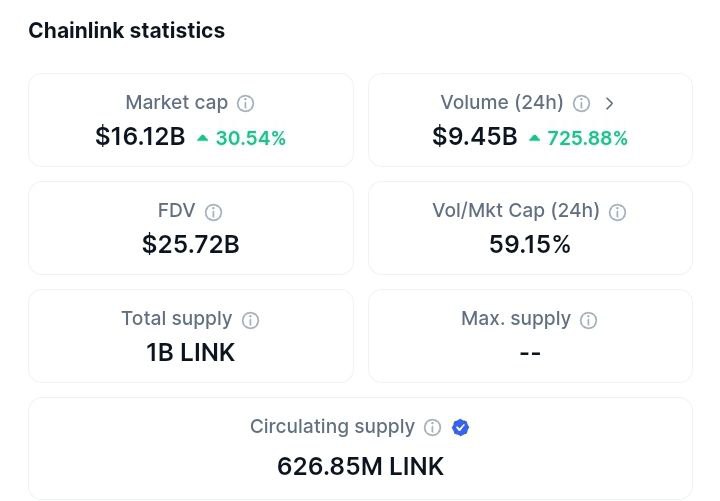Click the Vol/Mkt Cap (24h) info icon
The height and width of the screenshot is (501, 720).
point(618,212)
